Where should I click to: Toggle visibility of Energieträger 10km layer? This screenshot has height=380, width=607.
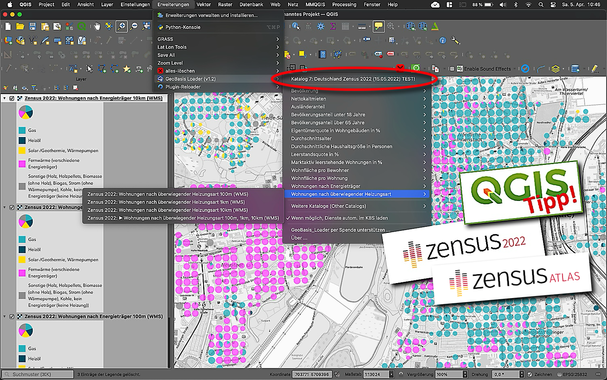tap(12, 98)
